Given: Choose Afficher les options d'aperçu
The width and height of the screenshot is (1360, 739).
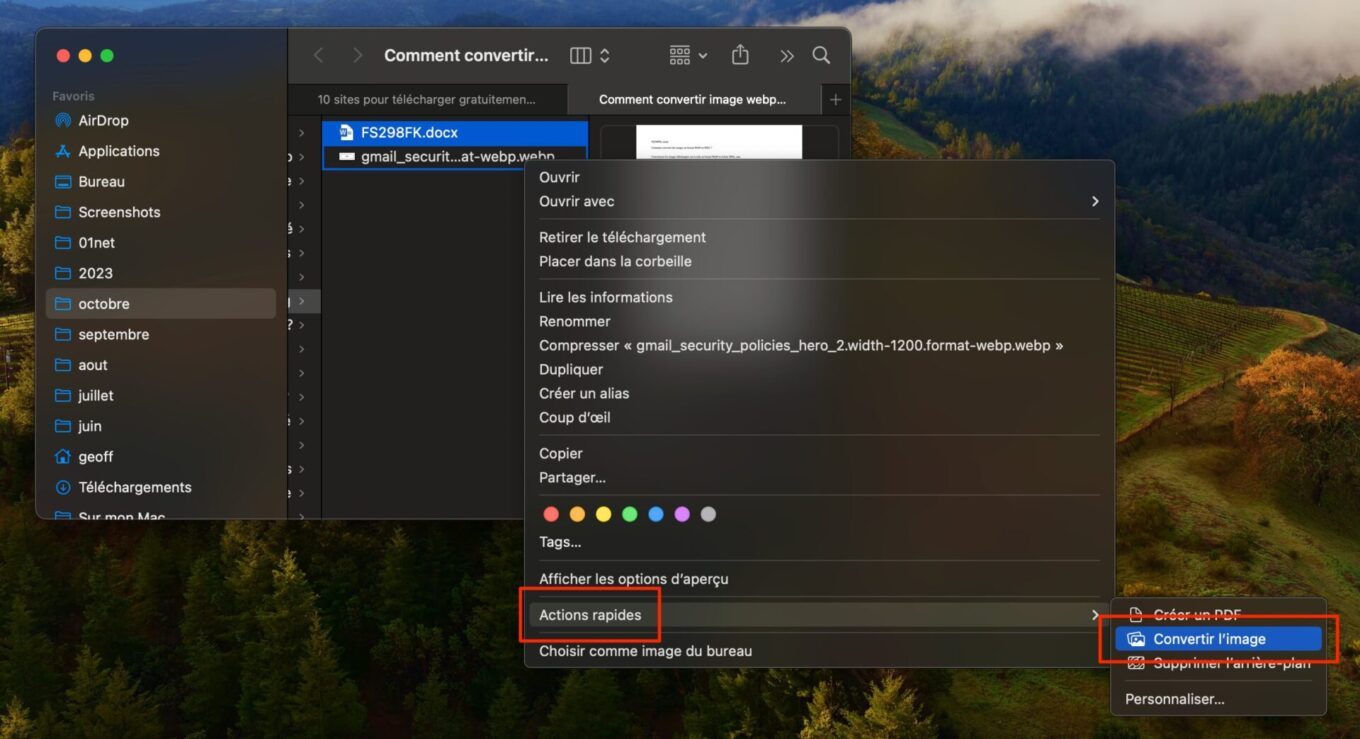Looking at the screenshot, I should pos(633,579).
